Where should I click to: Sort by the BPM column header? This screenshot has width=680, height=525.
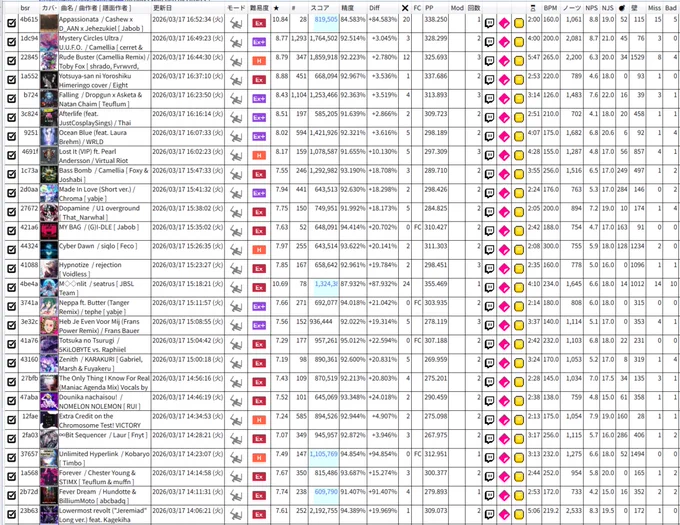[x=550, y=8]
